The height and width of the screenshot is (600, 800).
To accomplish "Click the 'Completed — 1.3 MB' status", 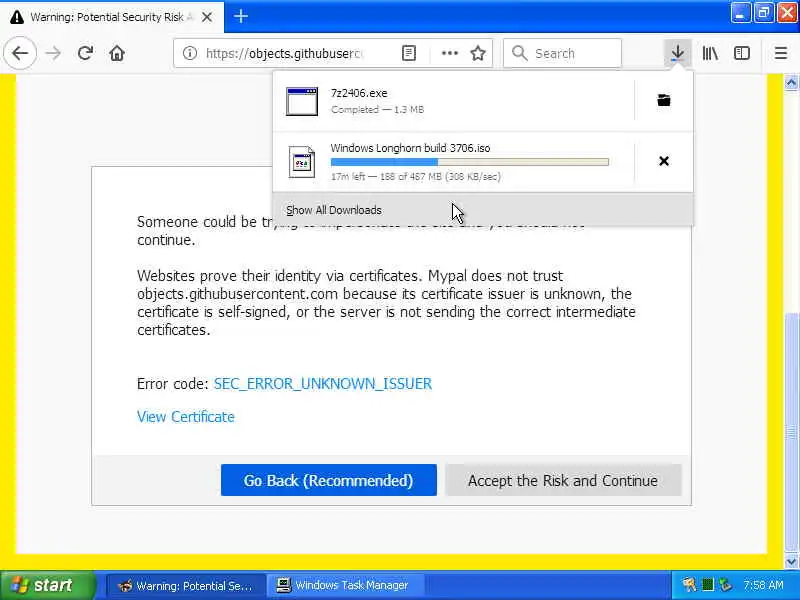I will (378, 110).
